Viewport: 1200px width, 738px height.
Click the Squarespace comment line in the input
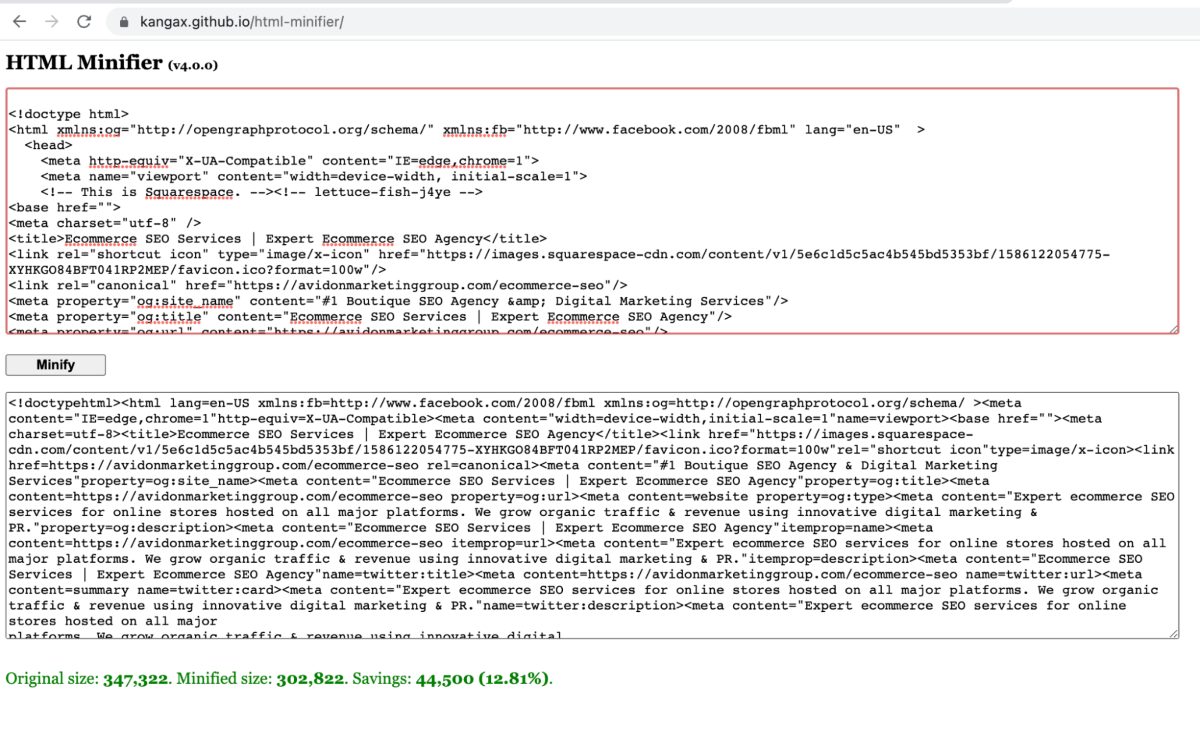(x=262, y=192)
